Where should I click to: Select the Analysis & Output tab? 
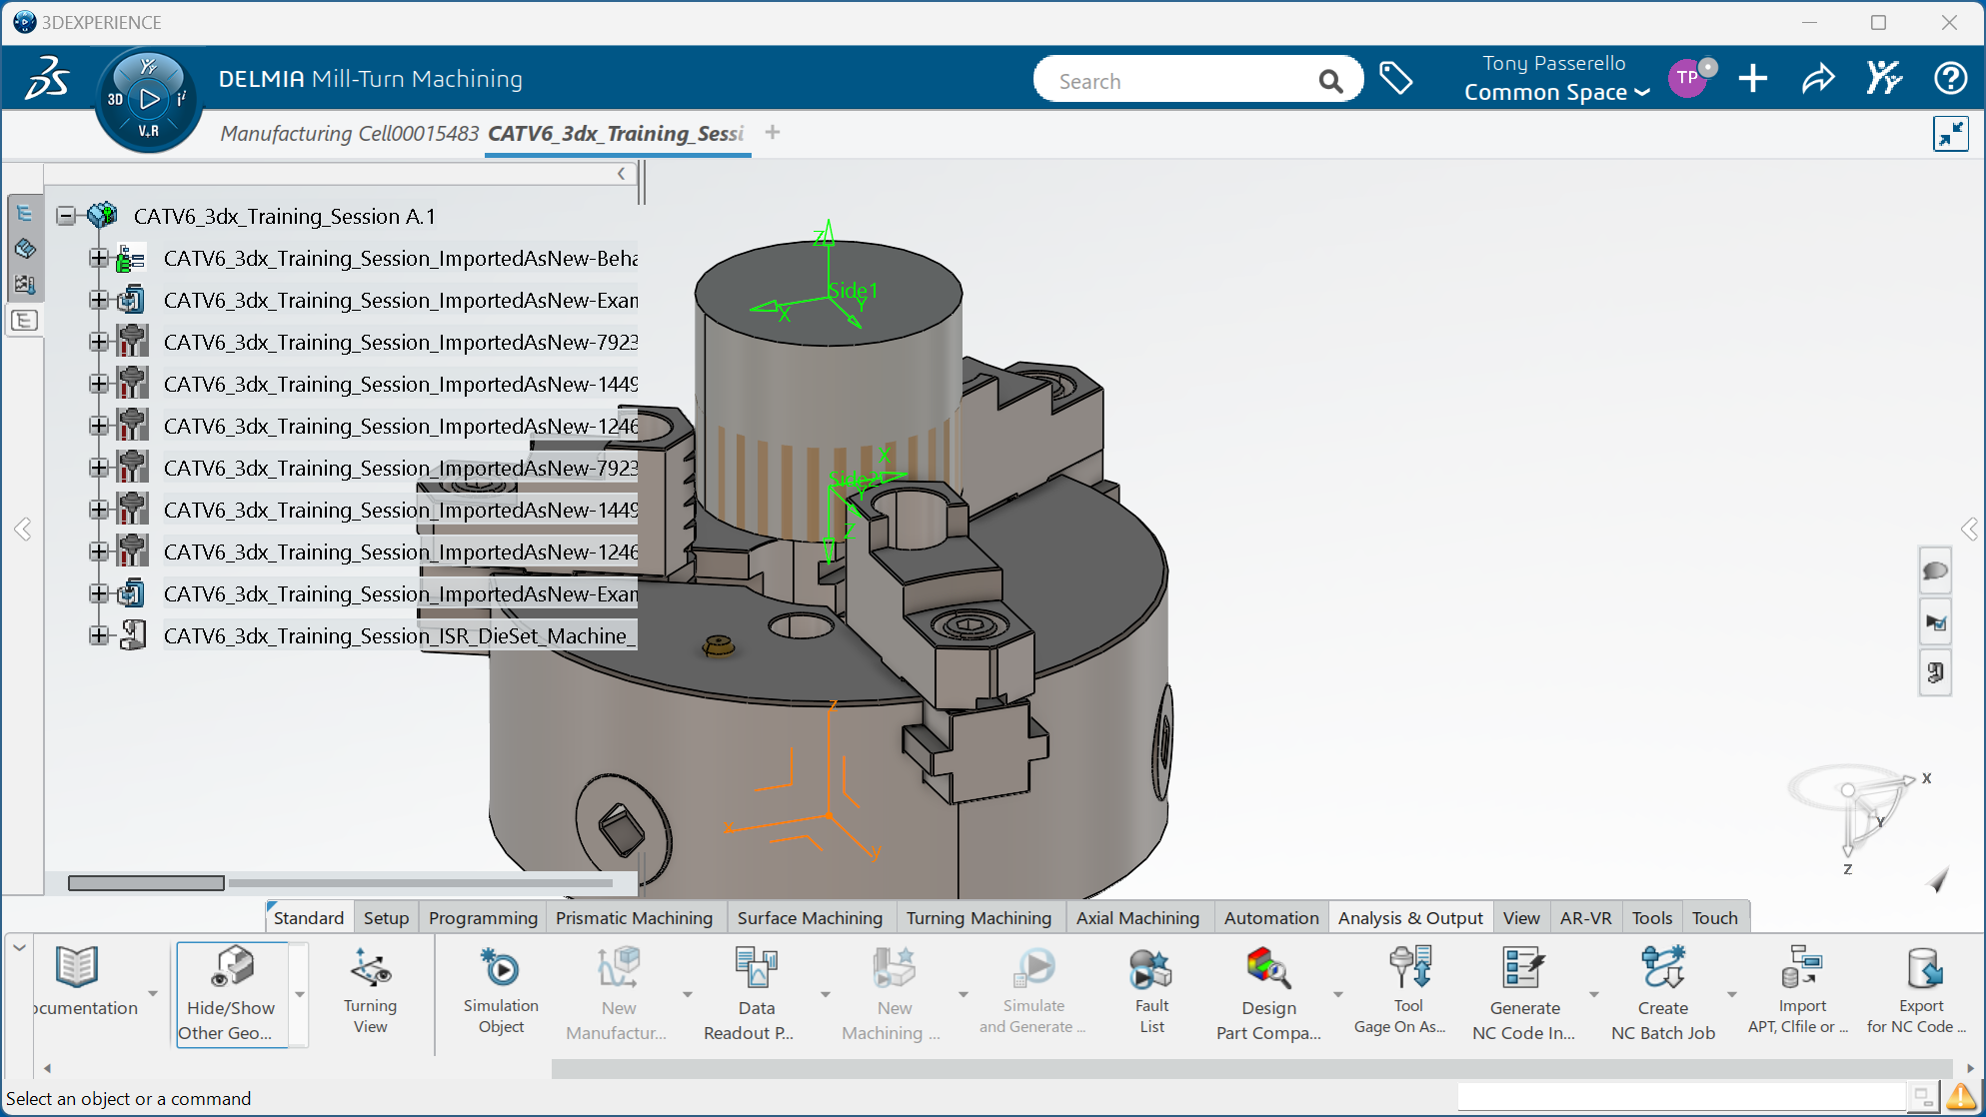[1409, 917]
